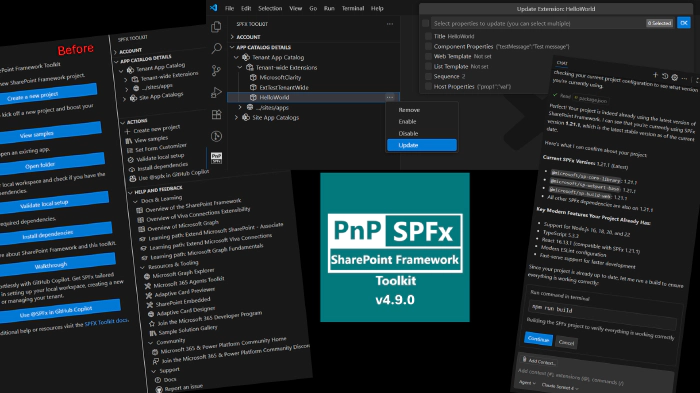This screenshot has height=393, width=700.
Task: Open the Agent mode dropdown in chat
Action: [527, 383]
